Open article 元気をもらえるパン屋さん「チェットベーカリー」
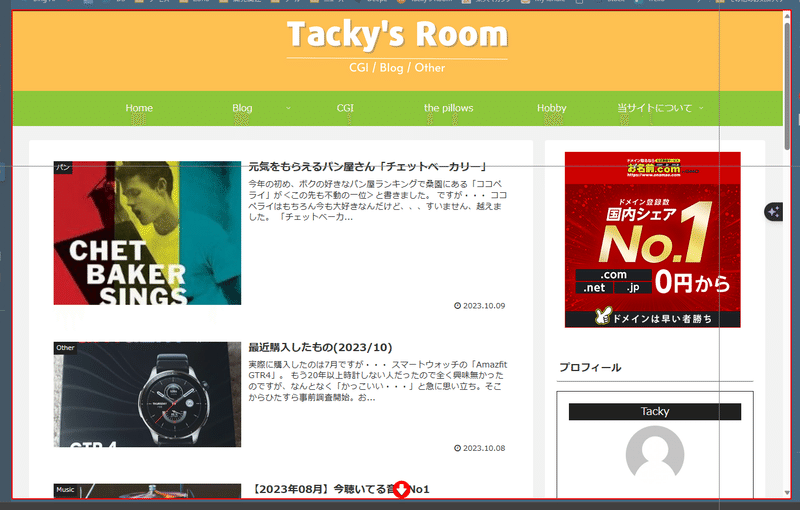The height and width of the screenshot is (510, 800). pyautogui.click(x=367, y=167)
